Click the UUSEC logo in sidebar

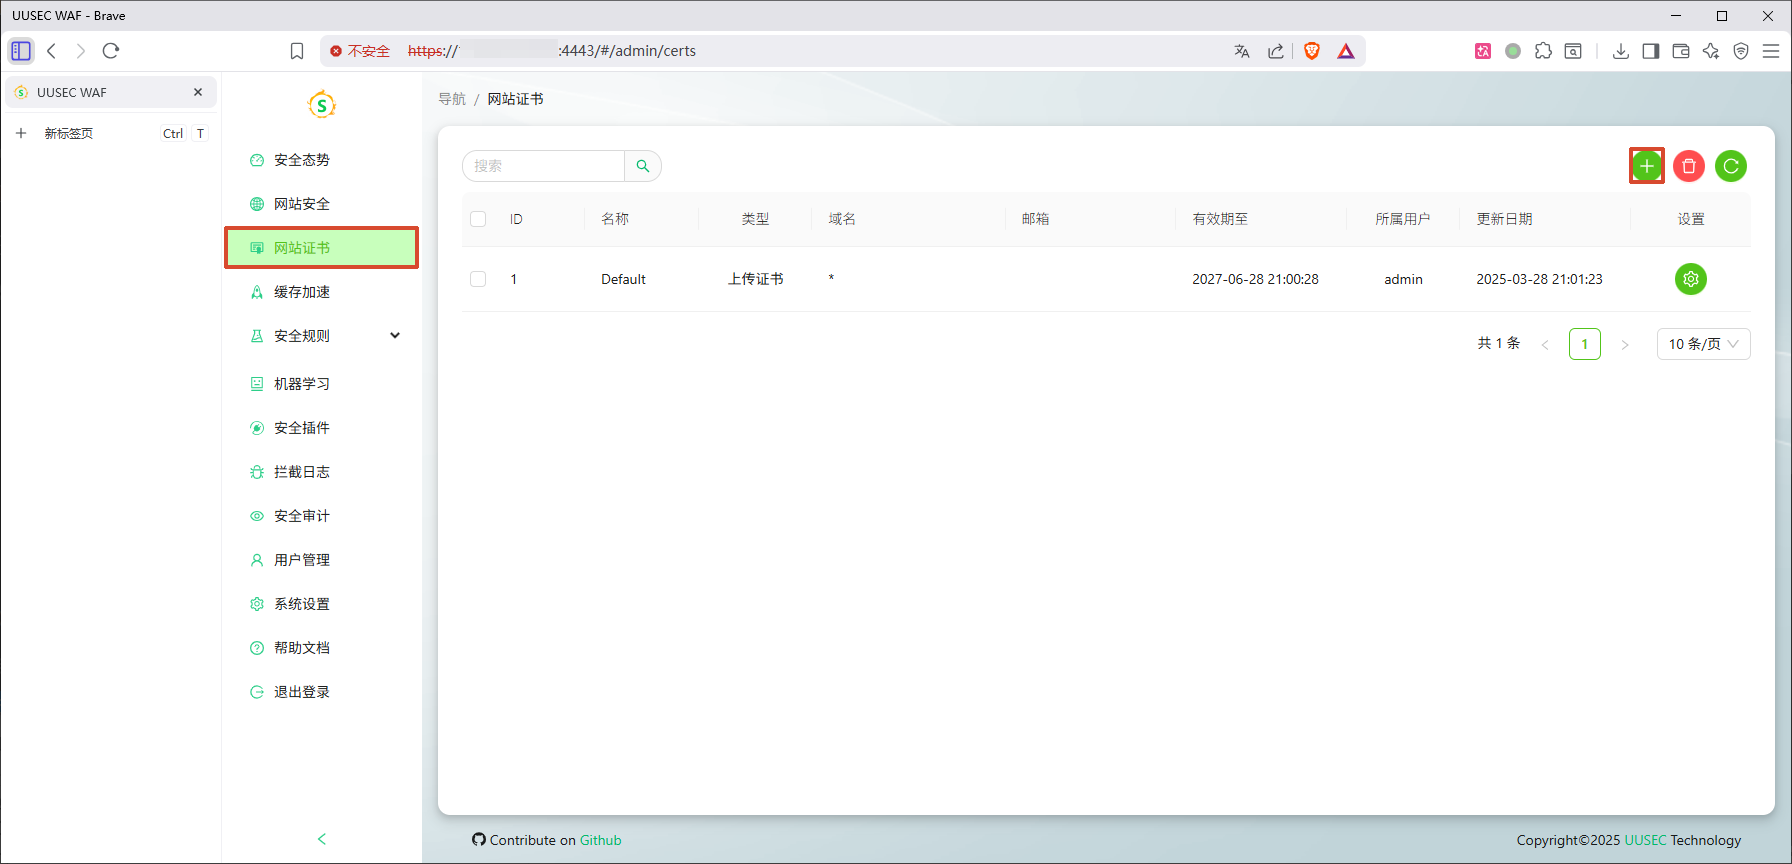pyautogui.click(x=321, y=104)
